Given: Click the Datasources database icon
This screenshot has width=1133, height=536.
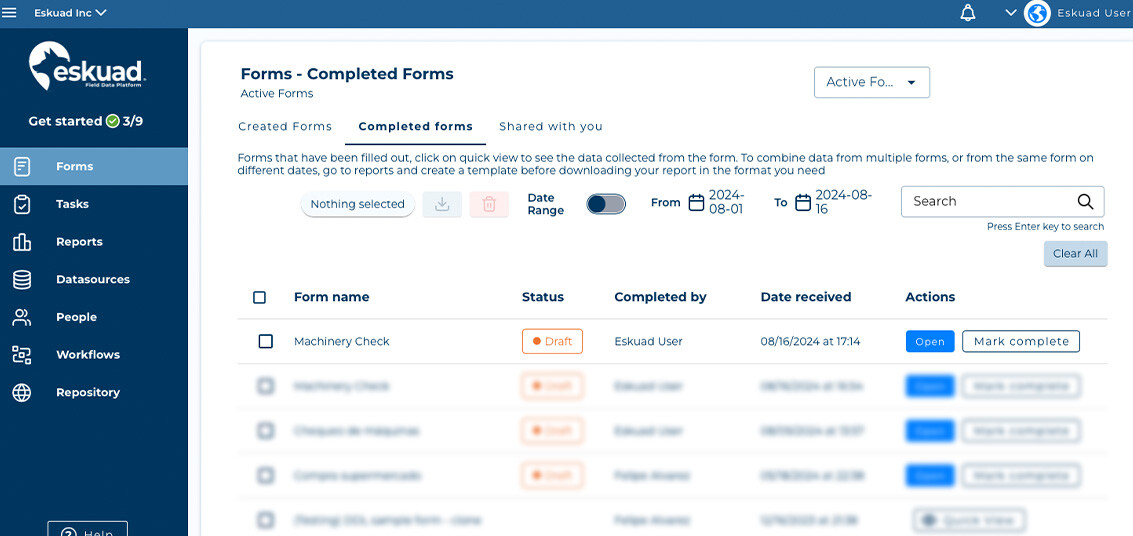Looking at the screenshot, I should 22,280.
